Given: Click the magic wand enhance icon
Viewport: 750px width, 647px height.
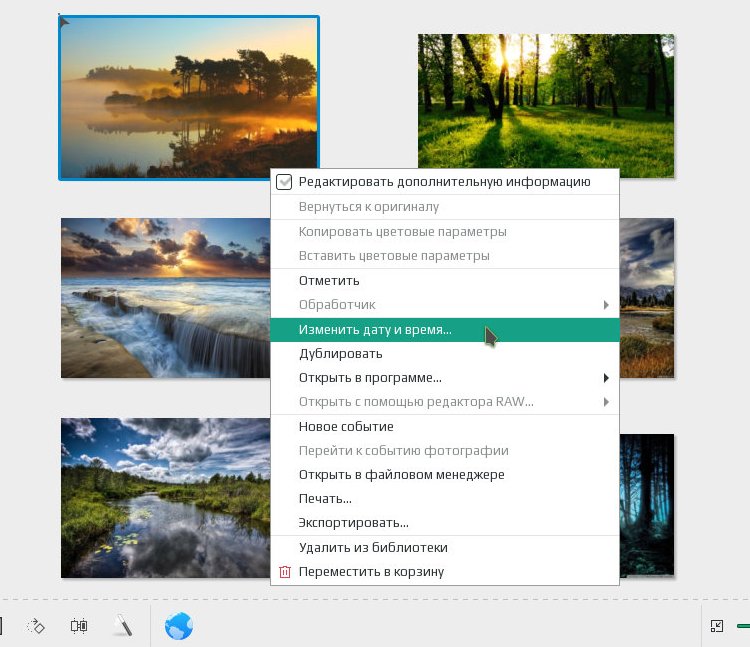Looking at the screenshot, I should click(x=123, y=625).
